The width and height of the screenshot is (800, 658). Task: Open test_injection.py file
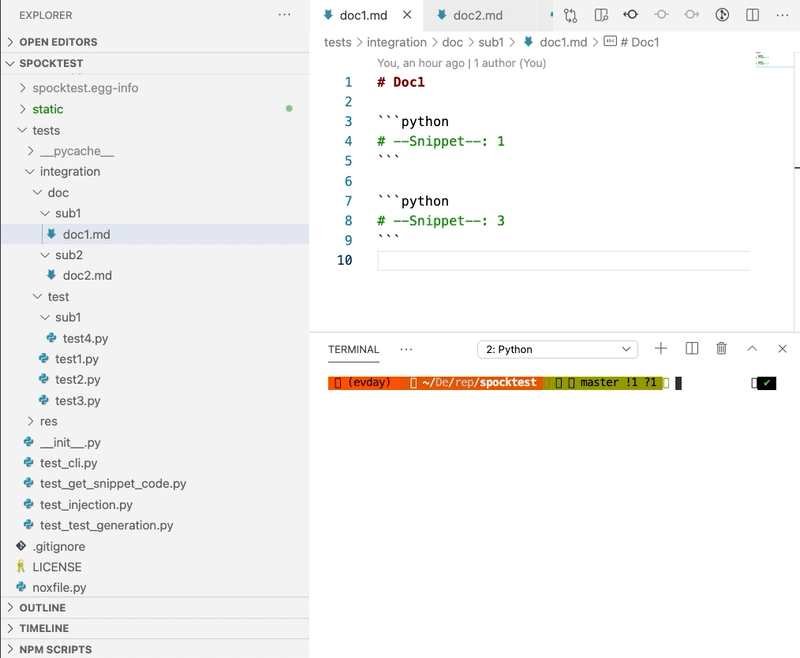coord(155,504)
